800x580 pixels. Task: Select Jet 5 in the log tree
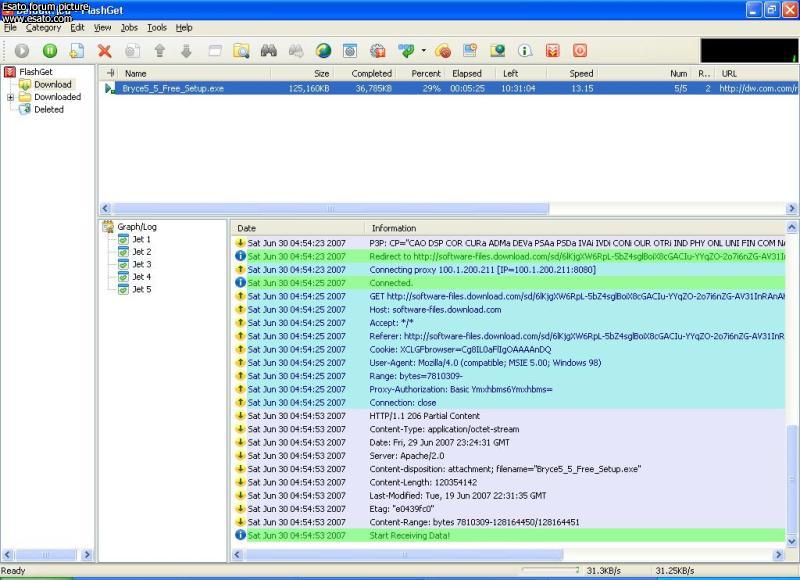pyautogui.click(x=141, y=289)
